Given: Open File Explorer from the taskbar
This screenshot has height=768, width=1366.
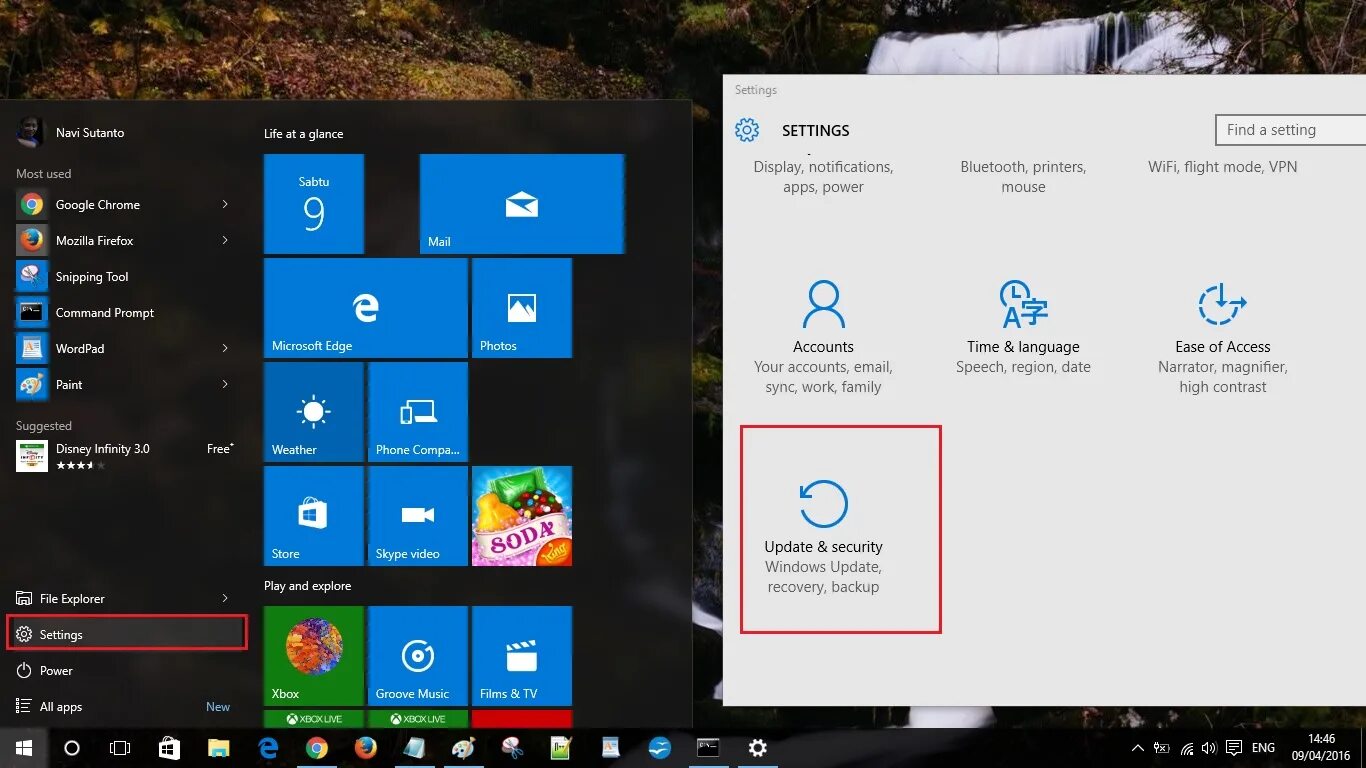Looking at the screenshot, I should pos(219,748).
